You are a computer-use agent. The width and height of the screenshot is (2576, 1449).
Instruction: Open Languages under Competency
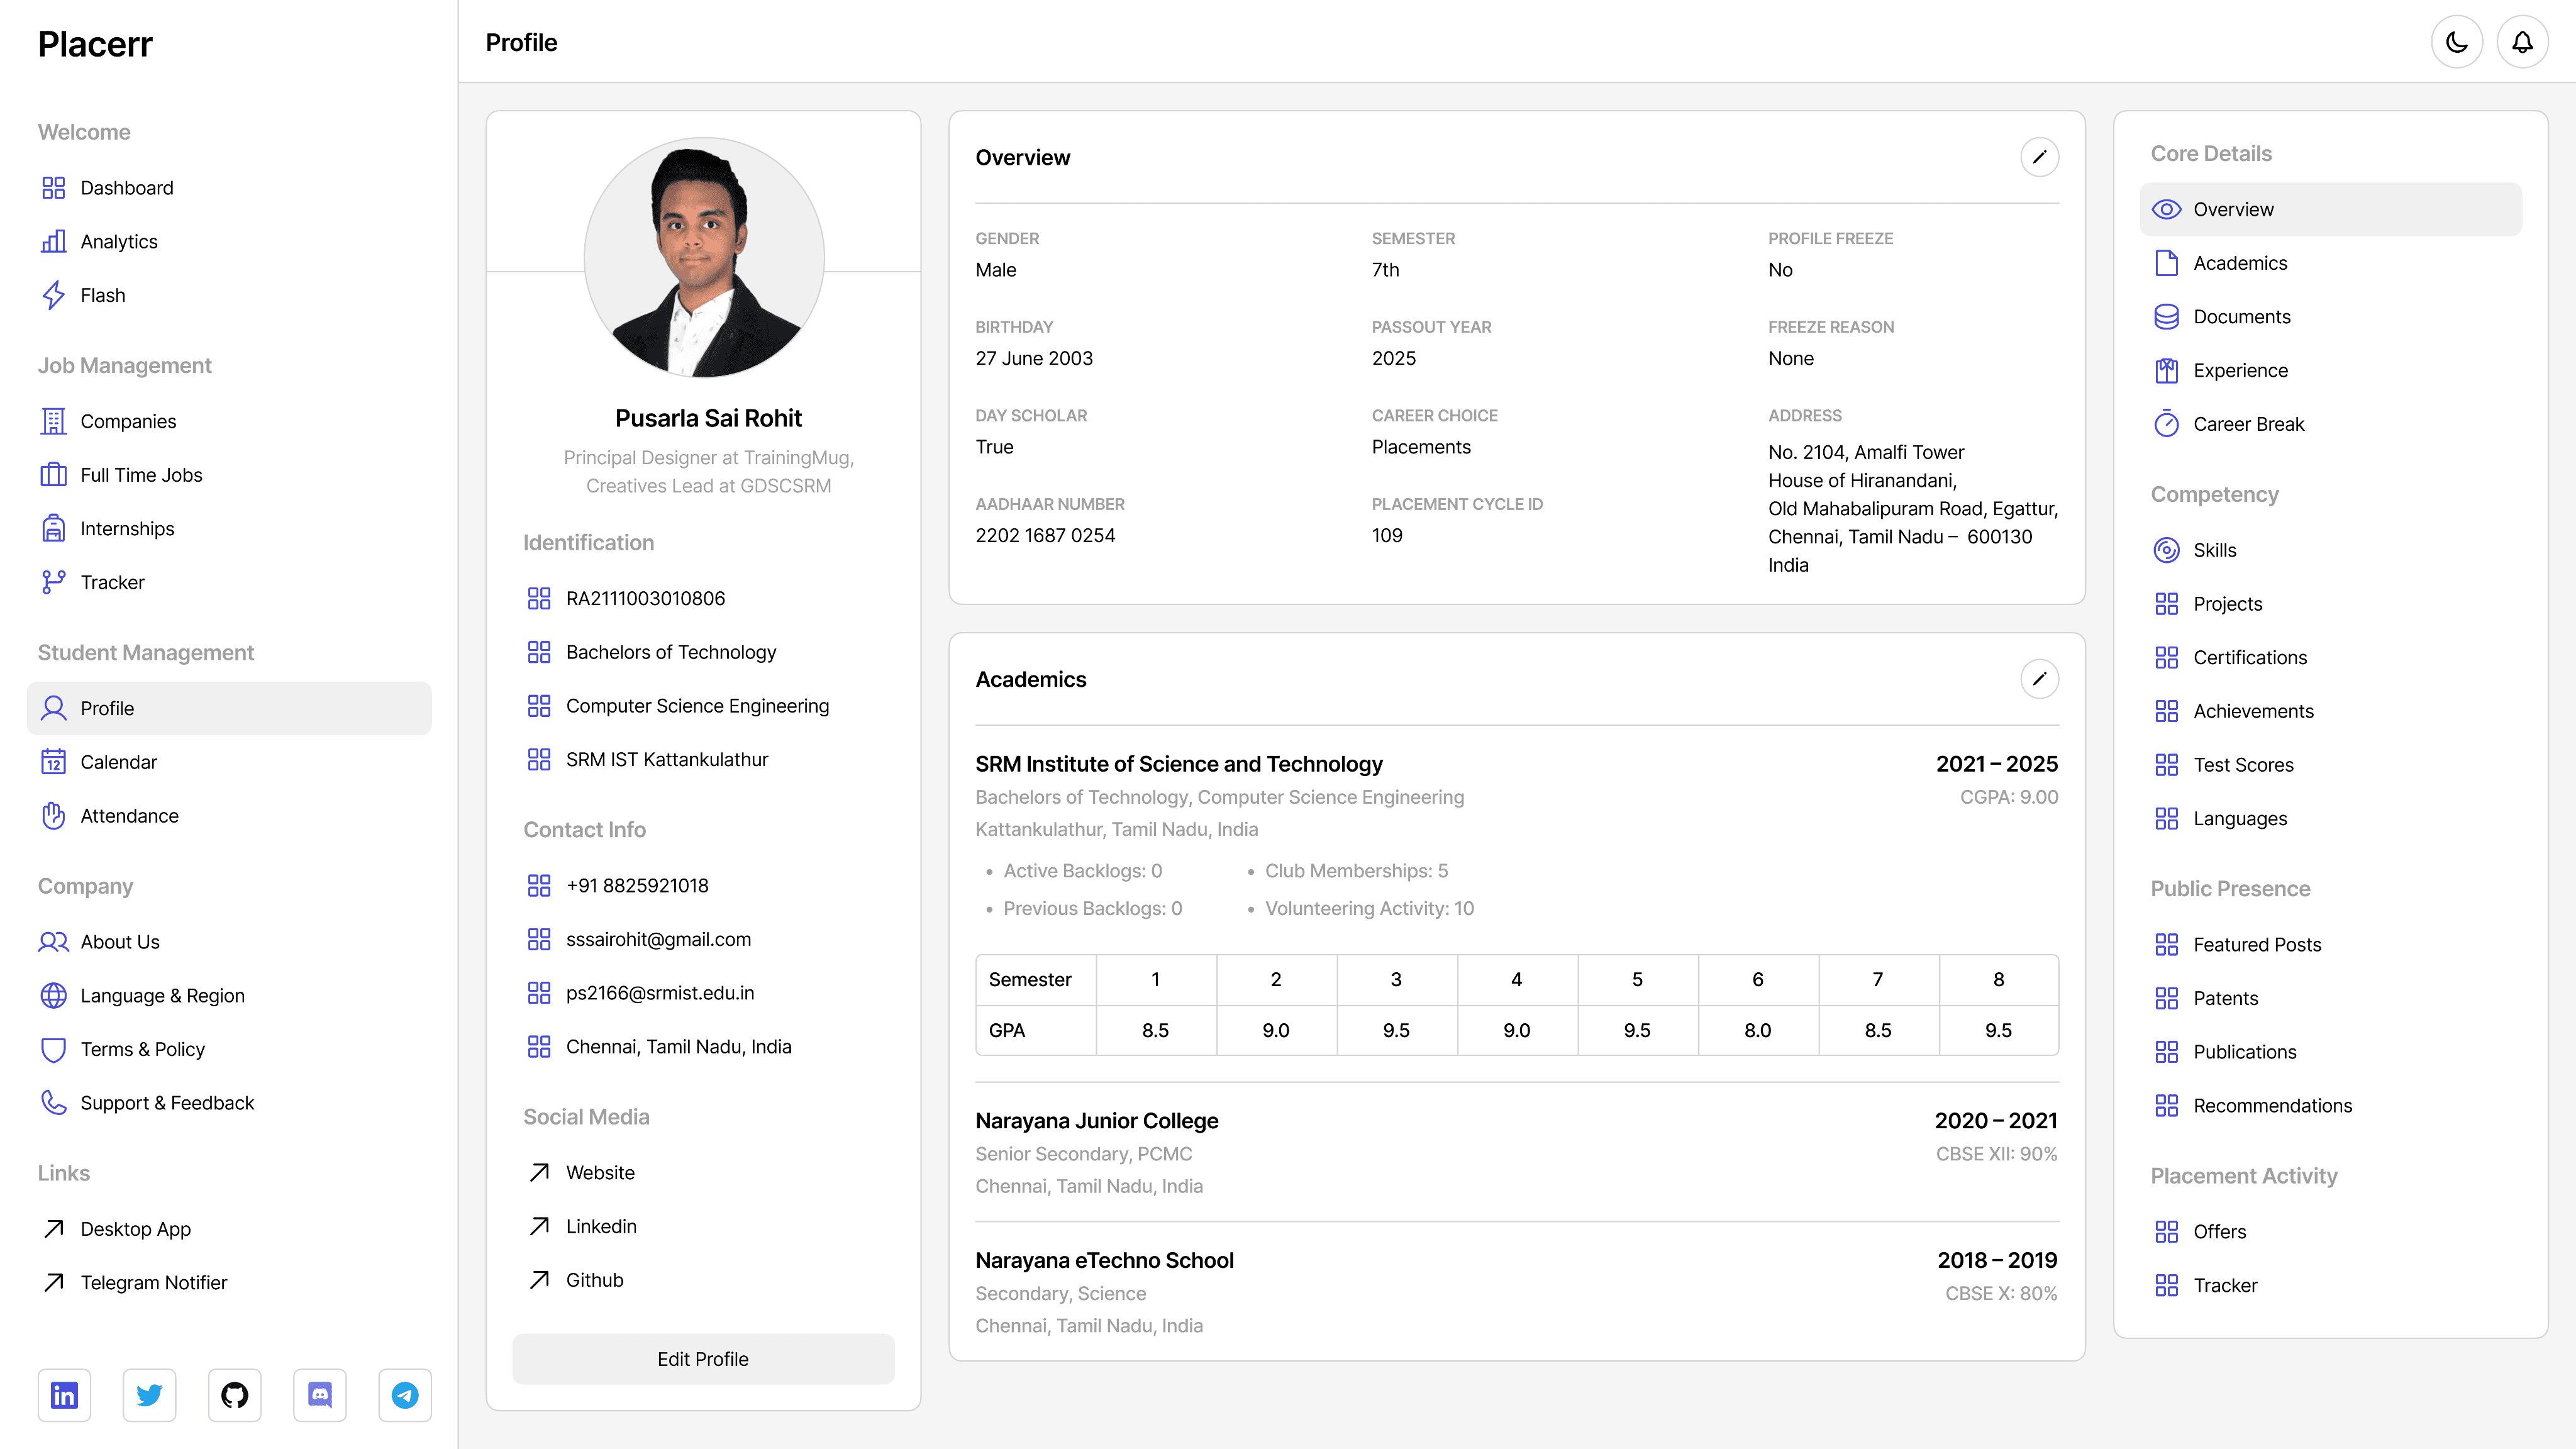pos(2331,818)
